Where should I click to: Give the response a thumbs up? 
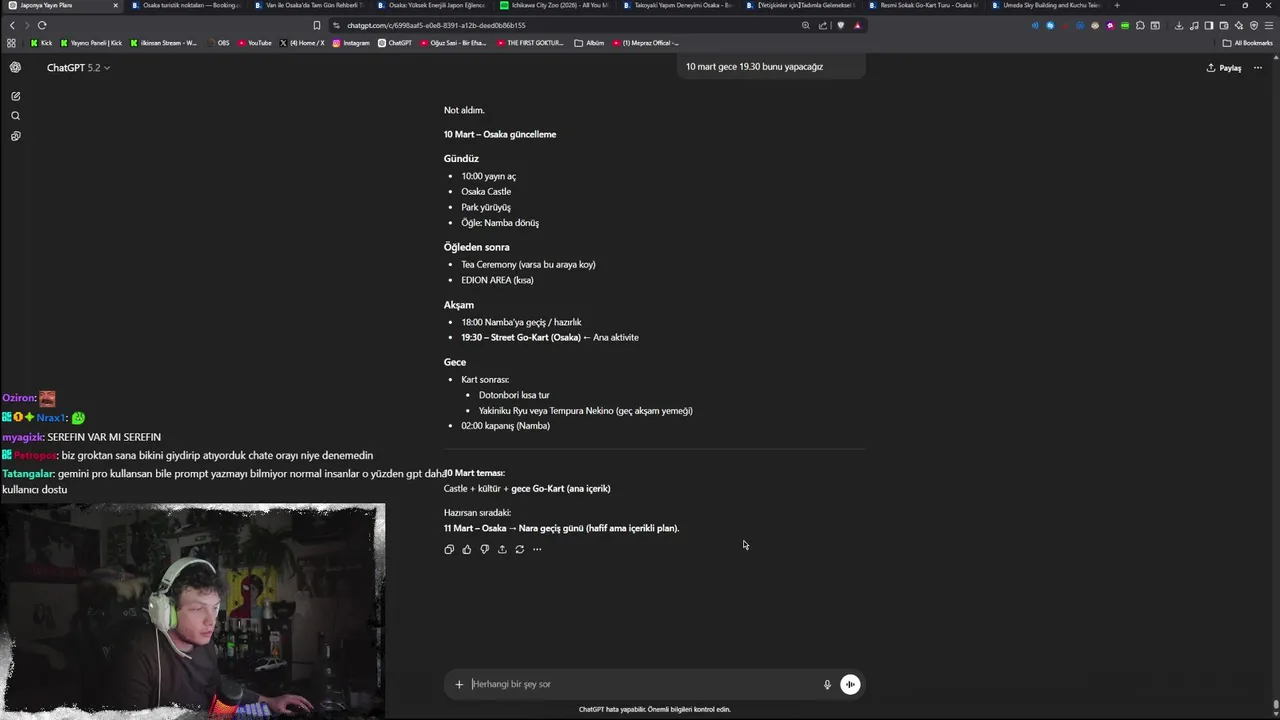click(467, 549)
